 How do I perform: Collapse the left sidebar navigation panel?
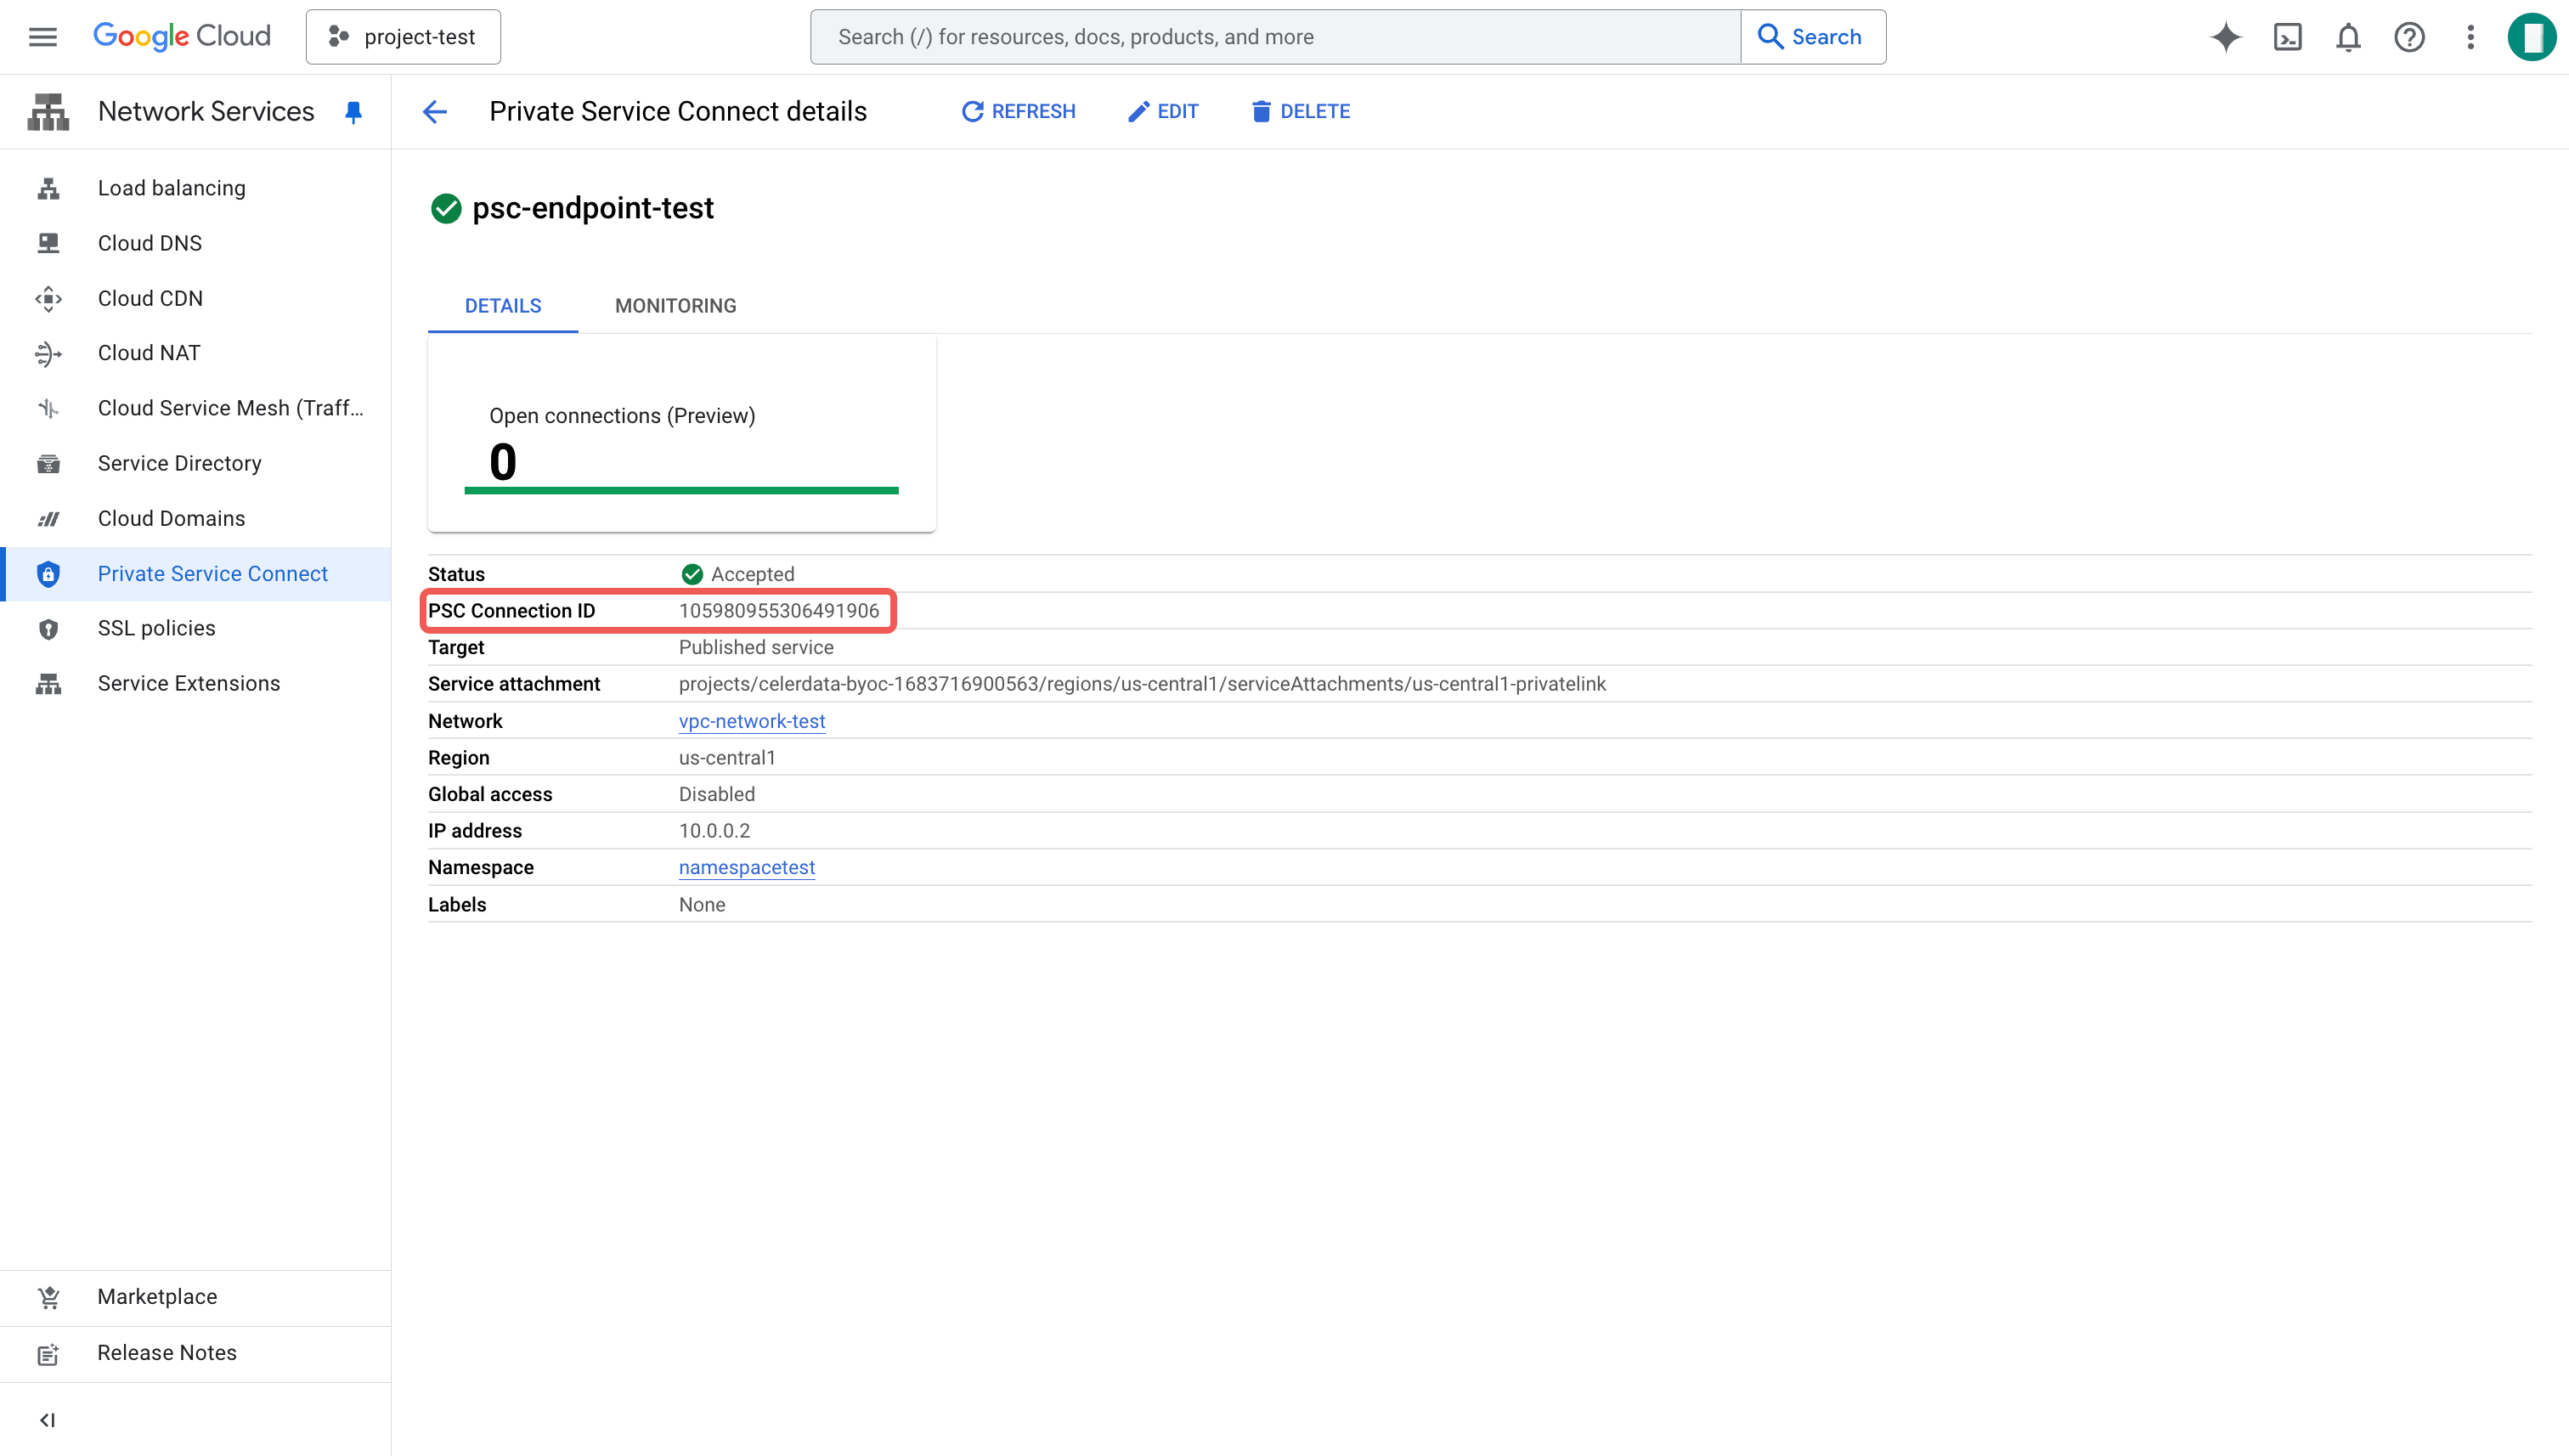47,1420
